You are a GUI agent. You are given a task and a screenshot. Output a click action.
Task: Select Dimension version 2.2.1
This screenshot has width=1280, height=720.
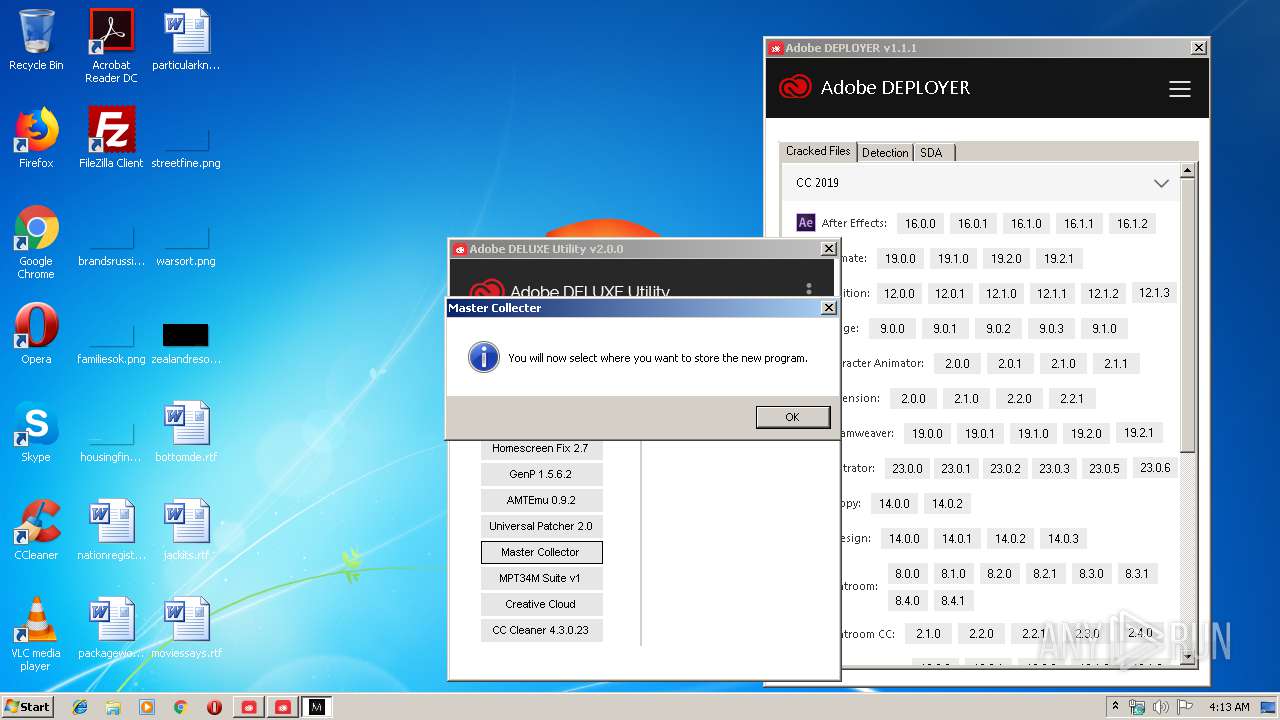[1071, 398]
